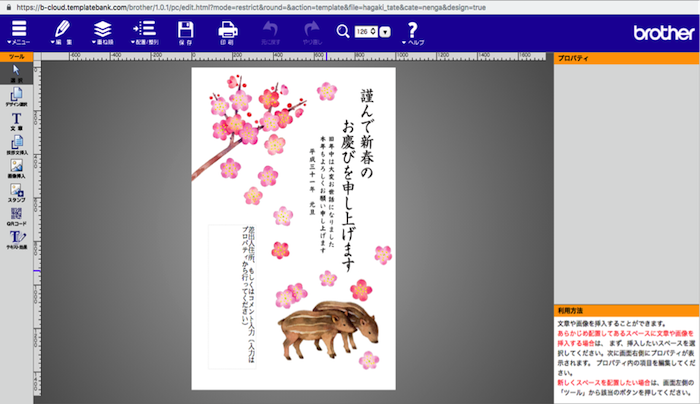Screen dimensions: 700x404
Task: Choose the 挨拶文挿入 greeting insert tool
Action: [x=17, y=145]
